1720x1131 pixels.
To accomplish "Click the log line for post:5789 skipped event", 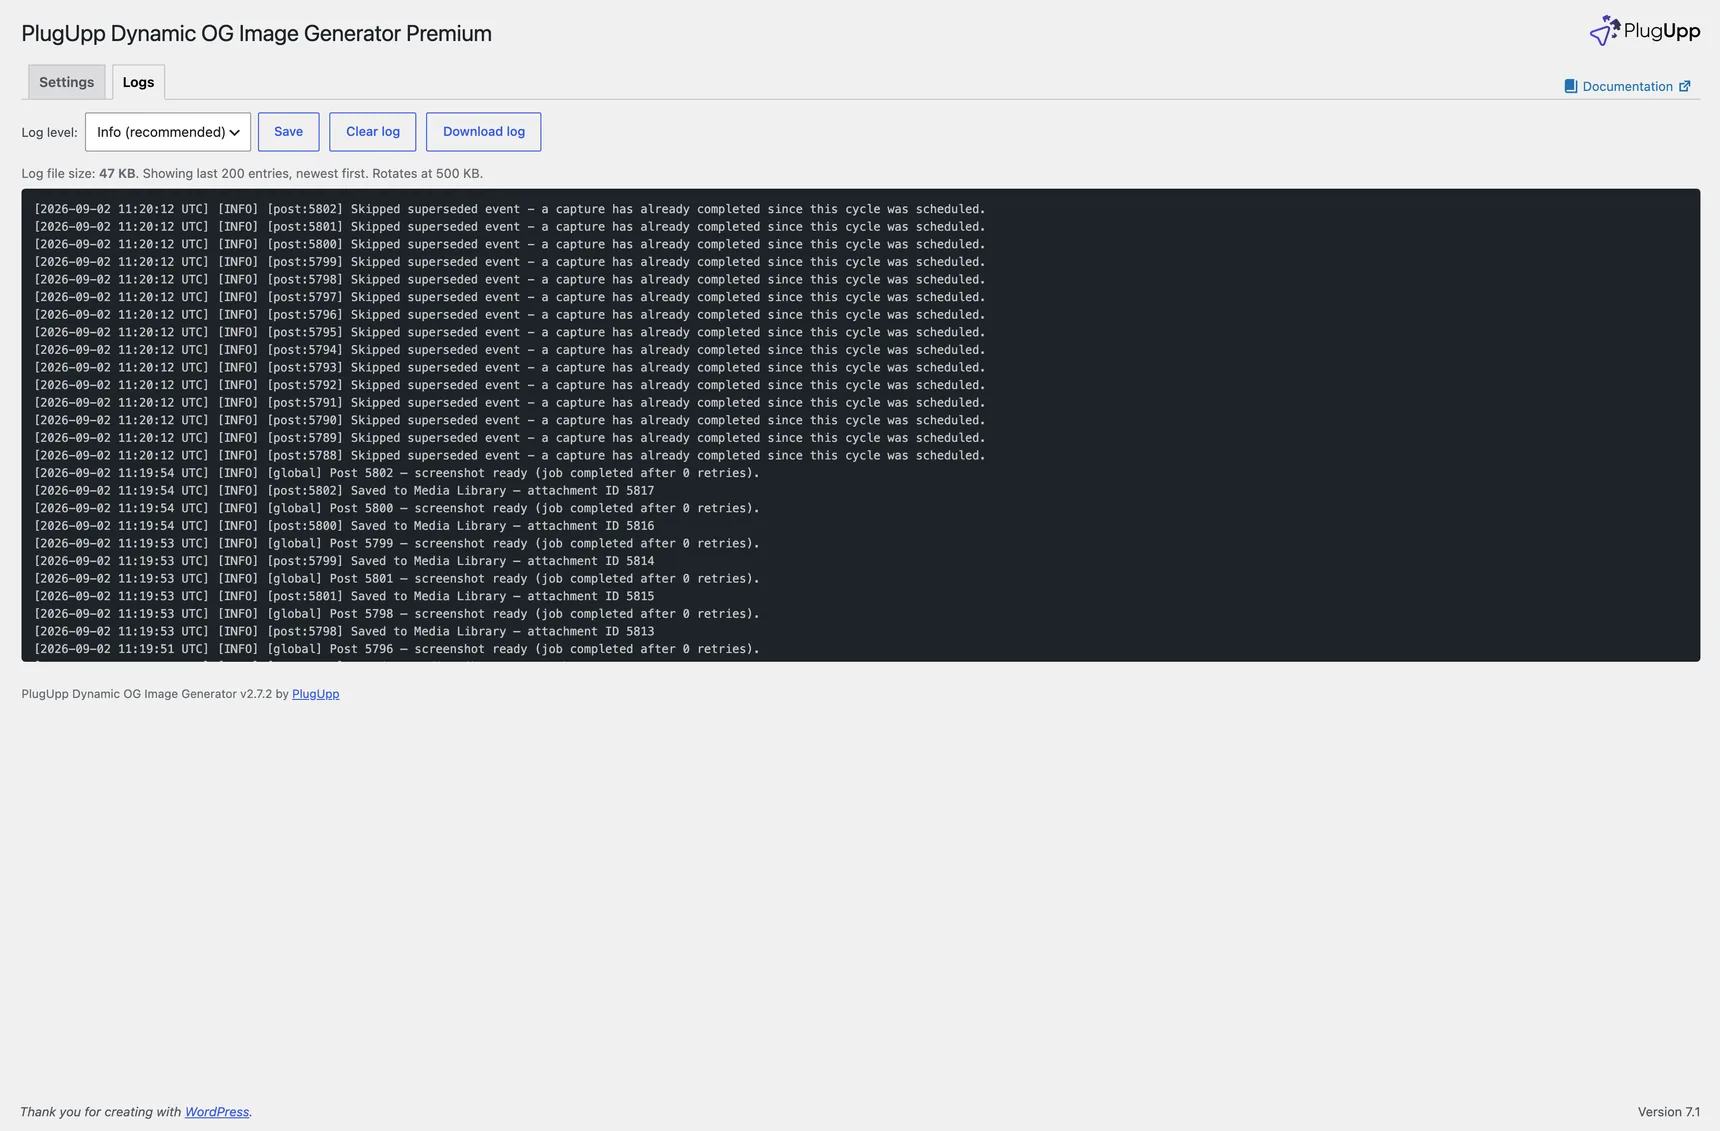I will [510, 438].
